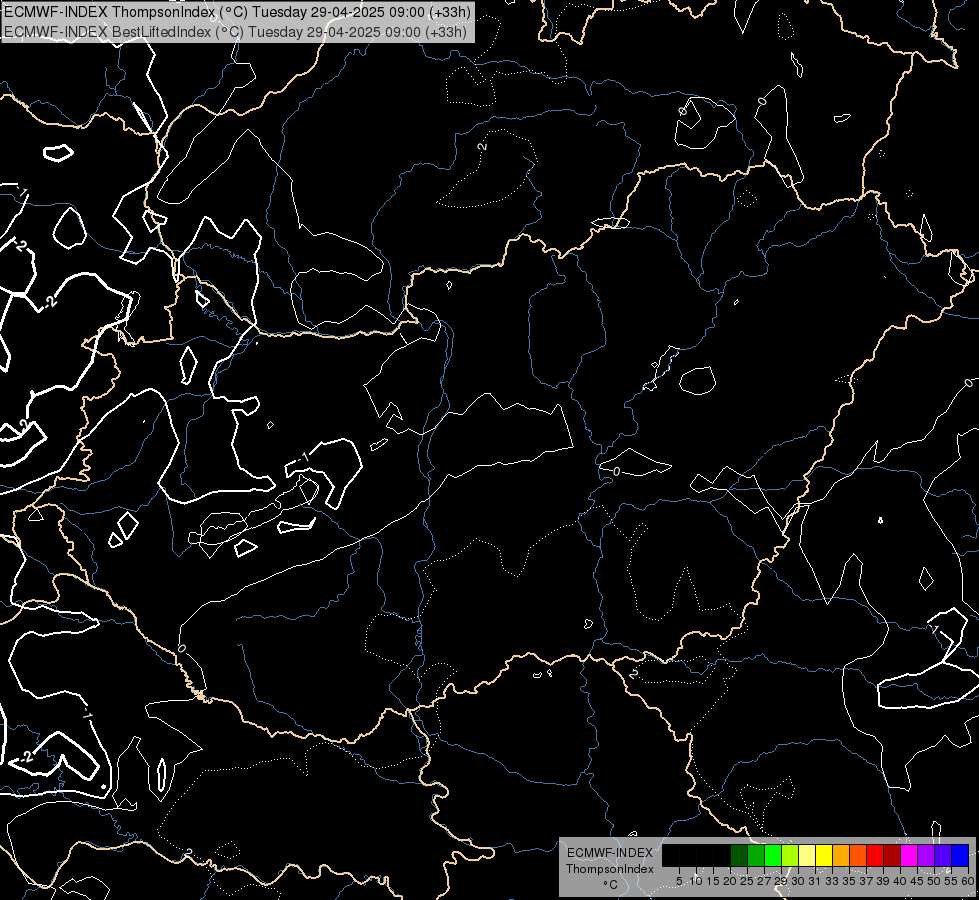Click the legend scale value 30

click(798, 881)
